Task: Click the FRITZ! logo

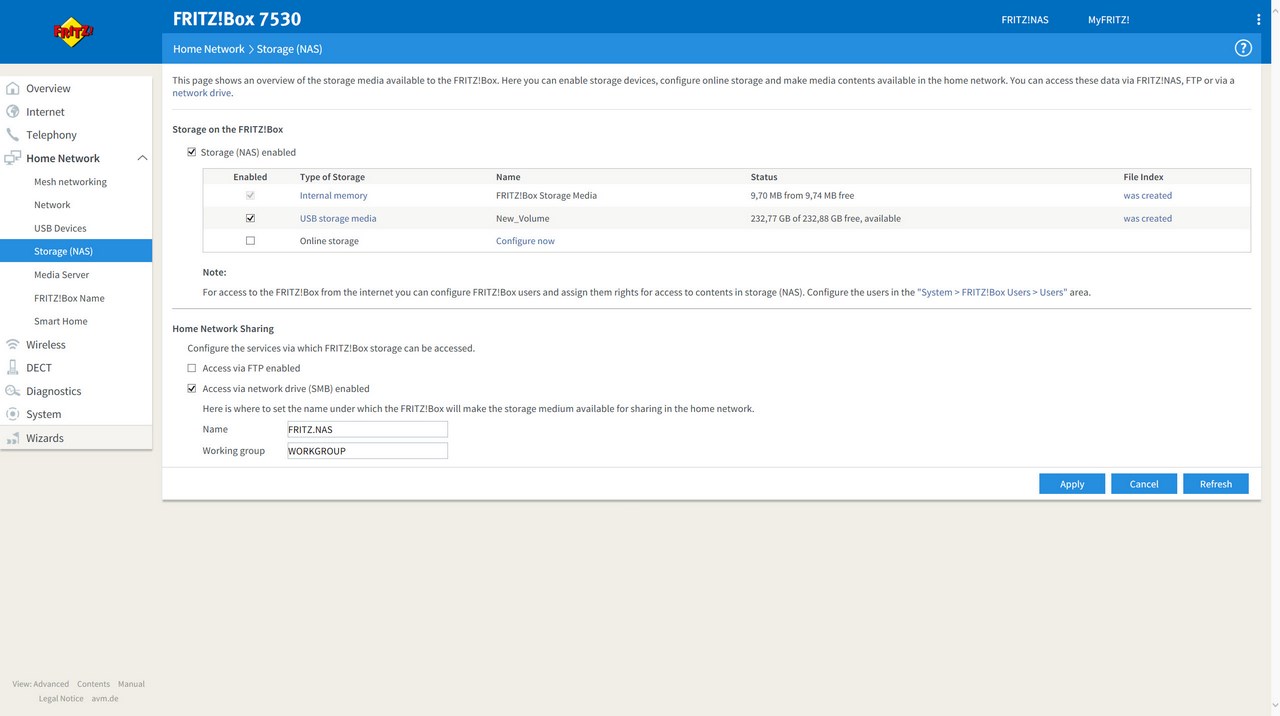Action: [x=73, y=32]
